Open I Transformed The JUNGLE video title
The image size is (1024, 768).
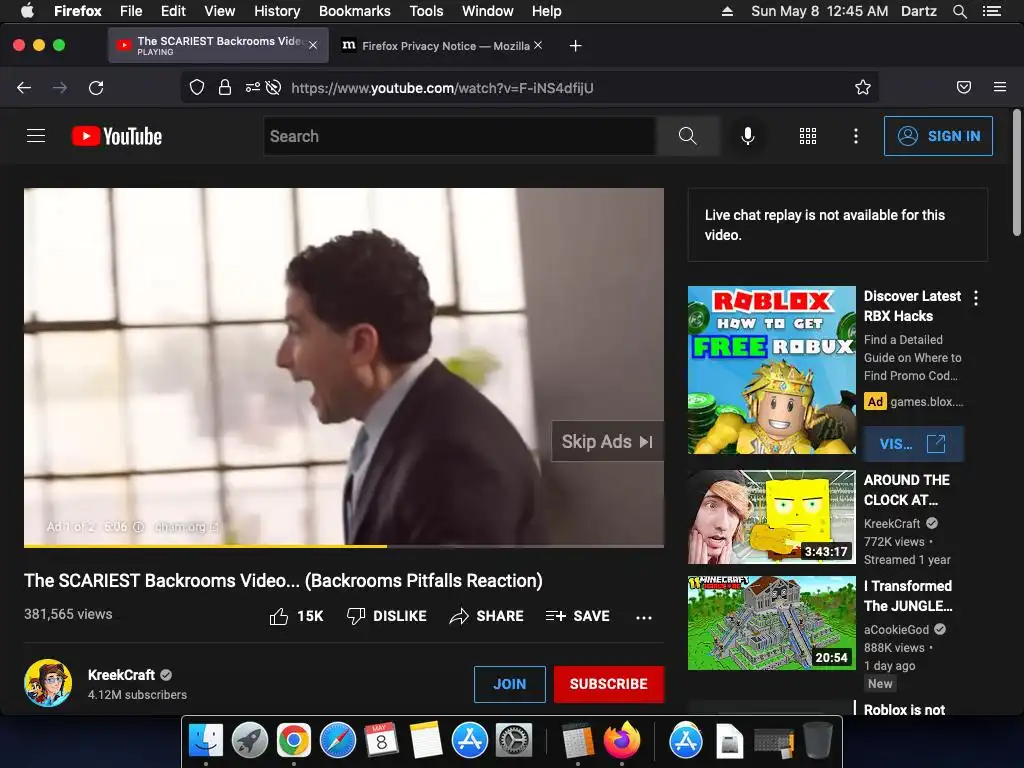[908, 596]
